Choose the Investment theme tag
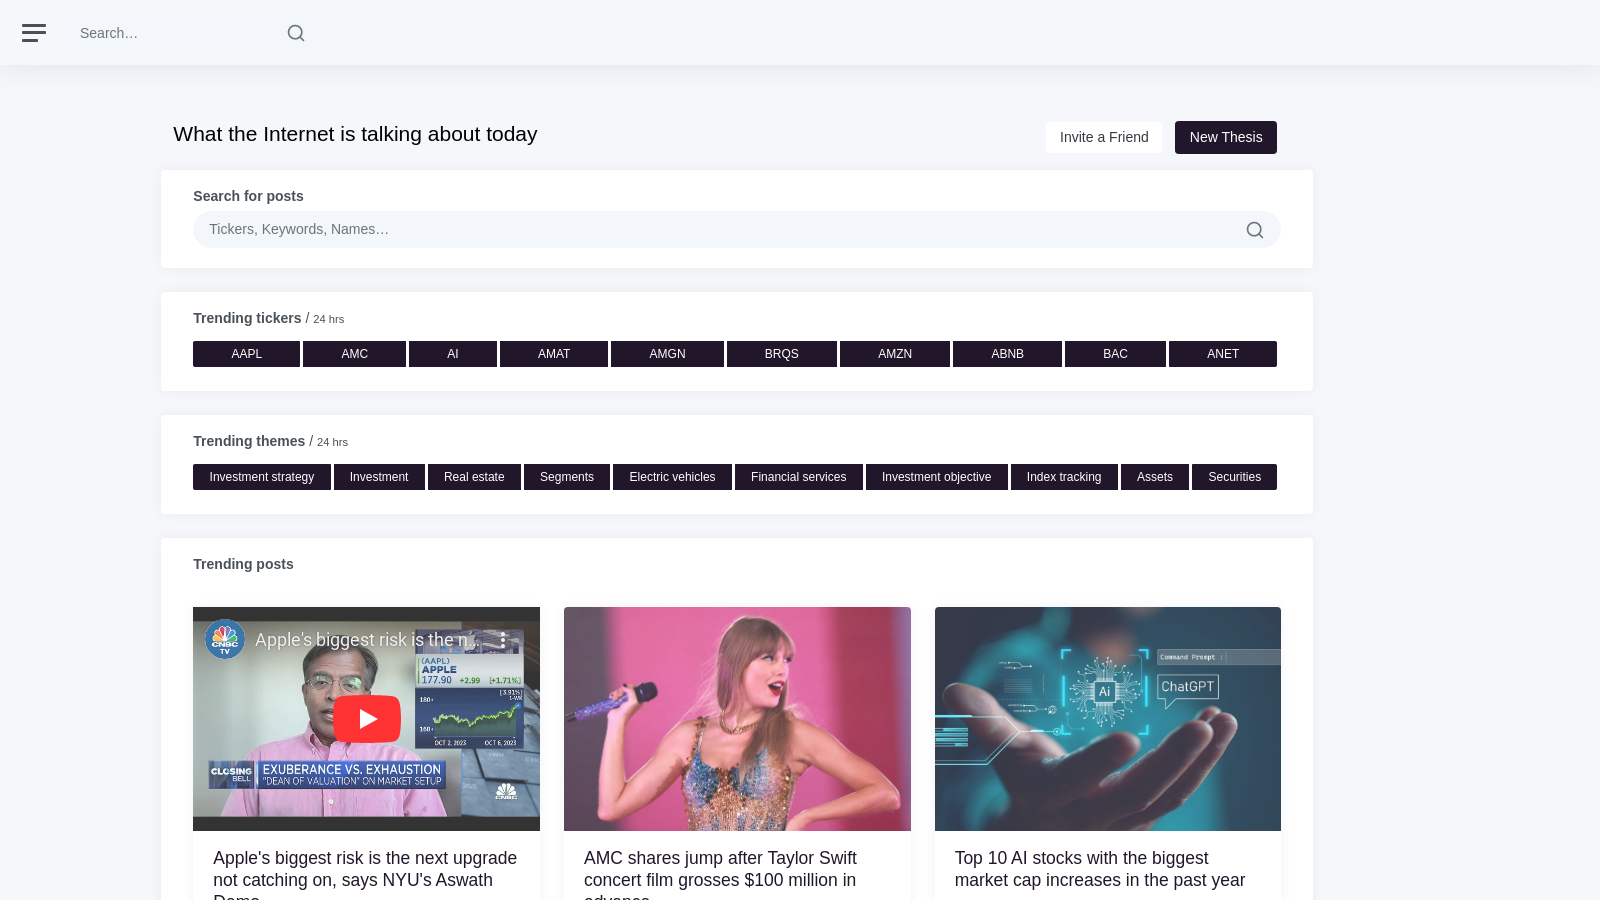The height and width of the screenshot is (900, 1600). pyautogui.click(x=379, y=477)
